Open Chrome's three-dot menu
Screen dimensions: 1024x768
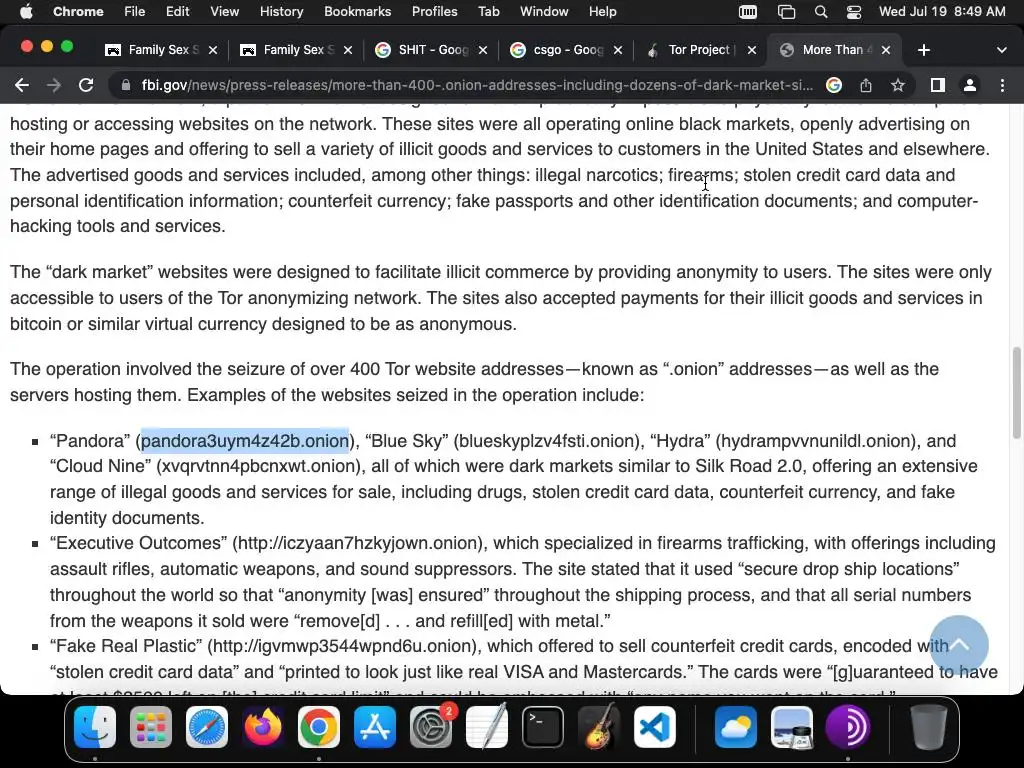point(1002,86)
